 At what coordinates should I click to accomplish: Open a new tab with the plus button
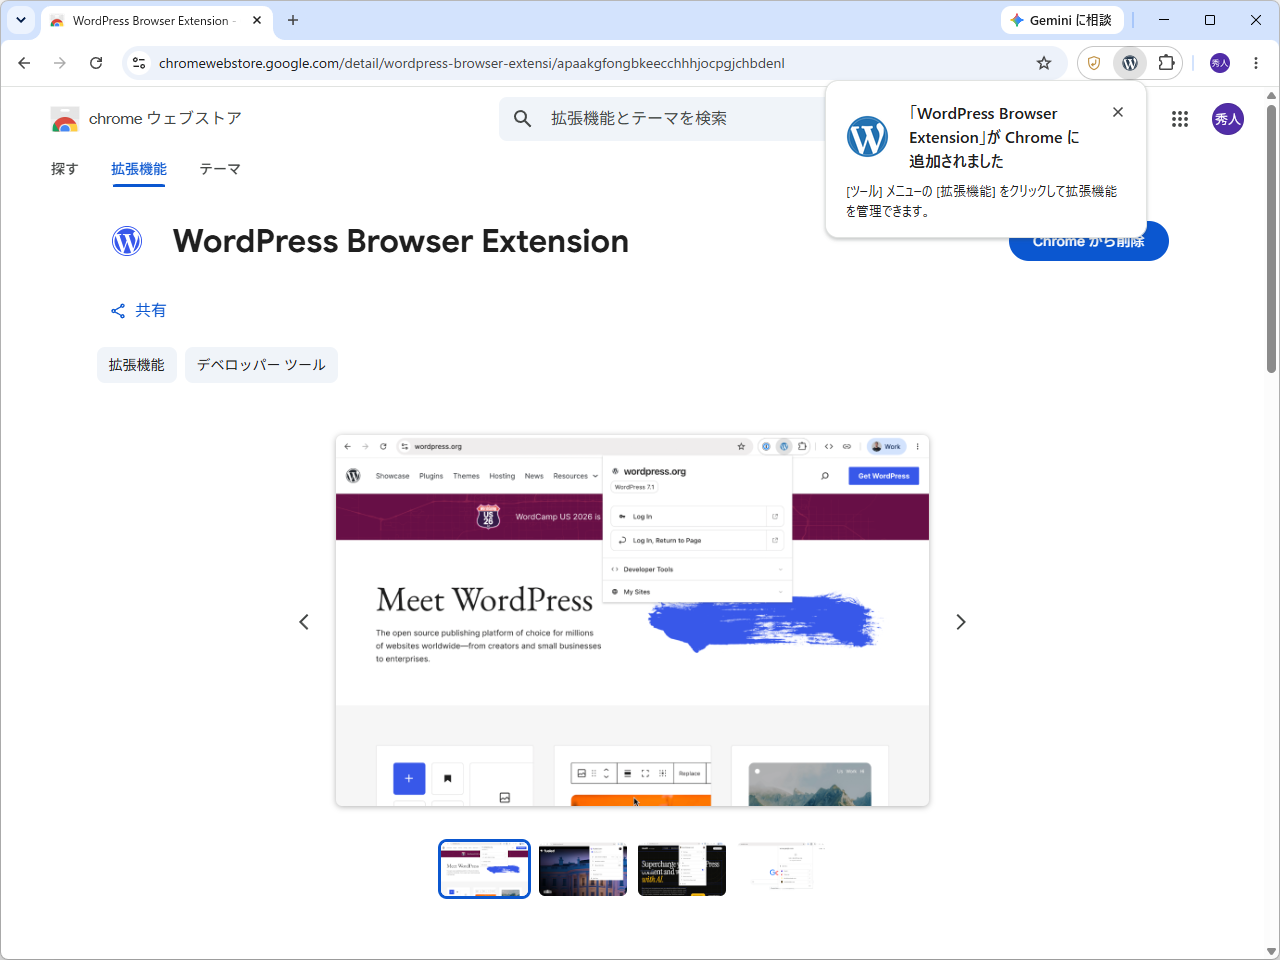tap(293, 20)
